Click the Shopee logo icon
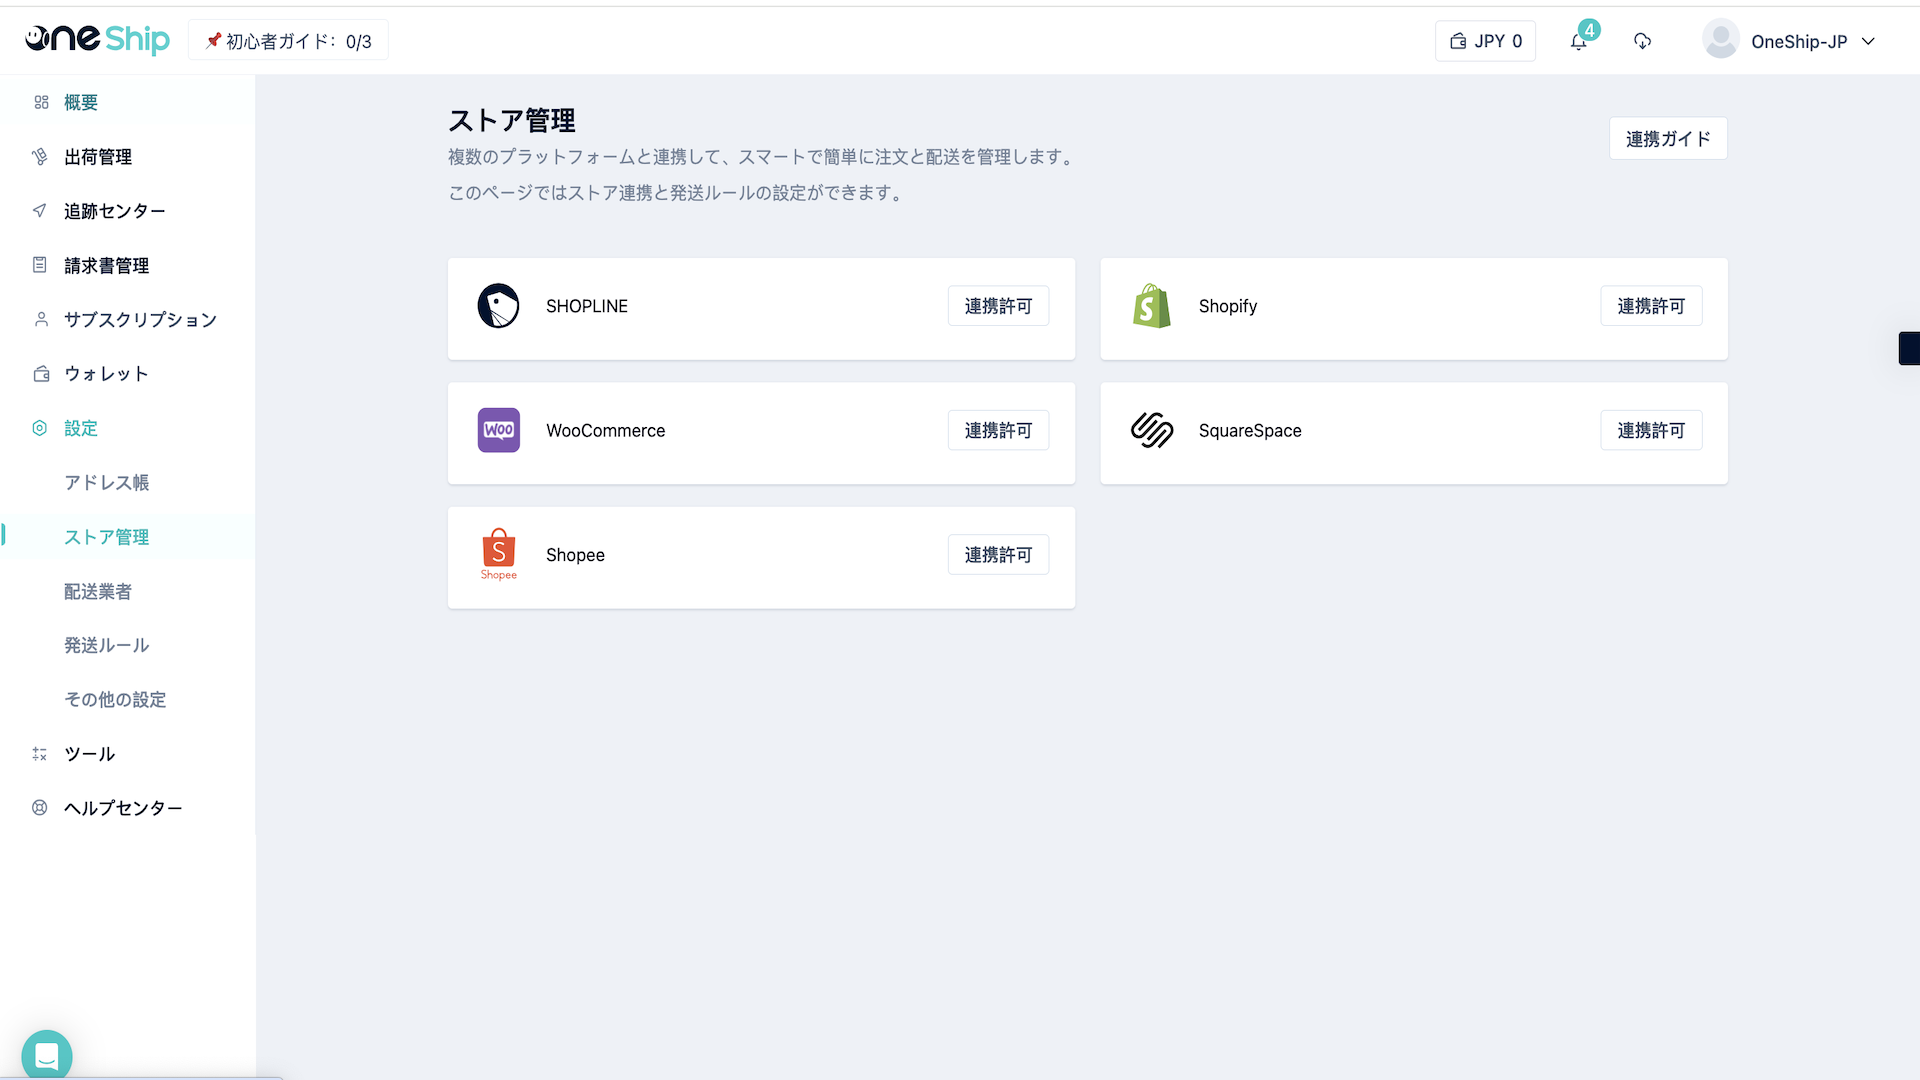 (498, 554)
